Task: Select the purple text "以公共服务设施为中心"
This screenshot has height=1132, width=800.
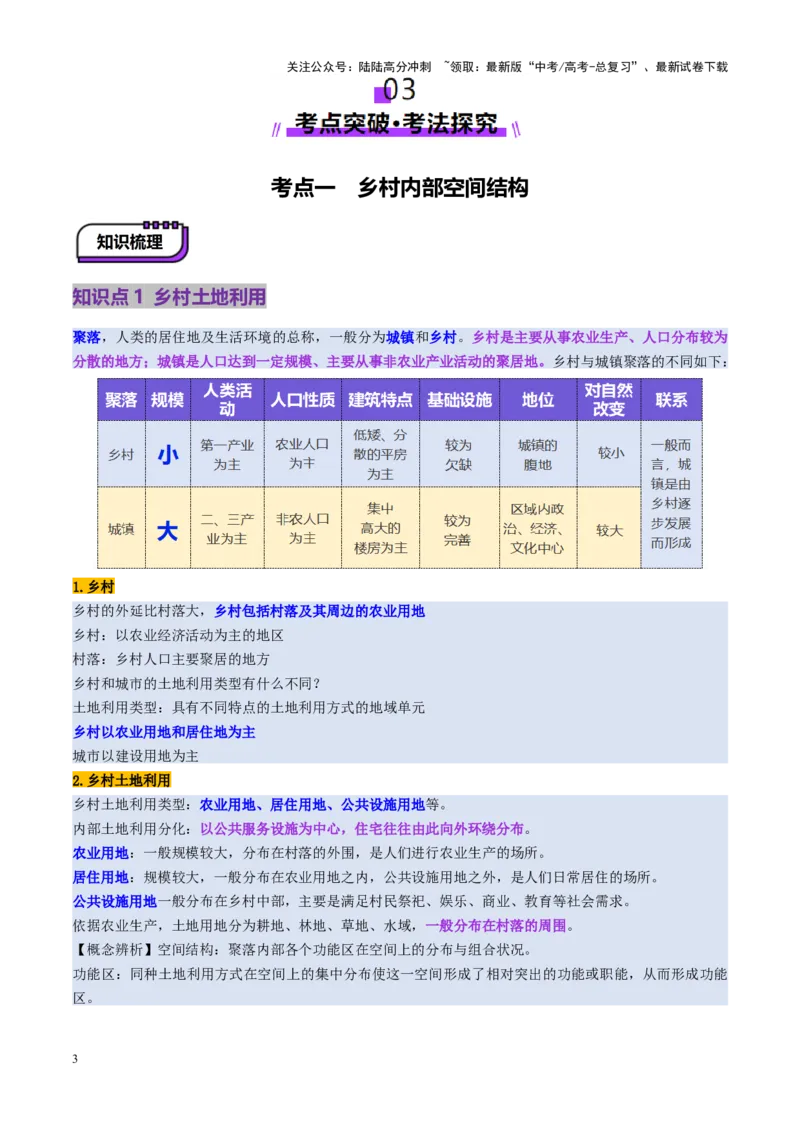Action: (270, 828)
